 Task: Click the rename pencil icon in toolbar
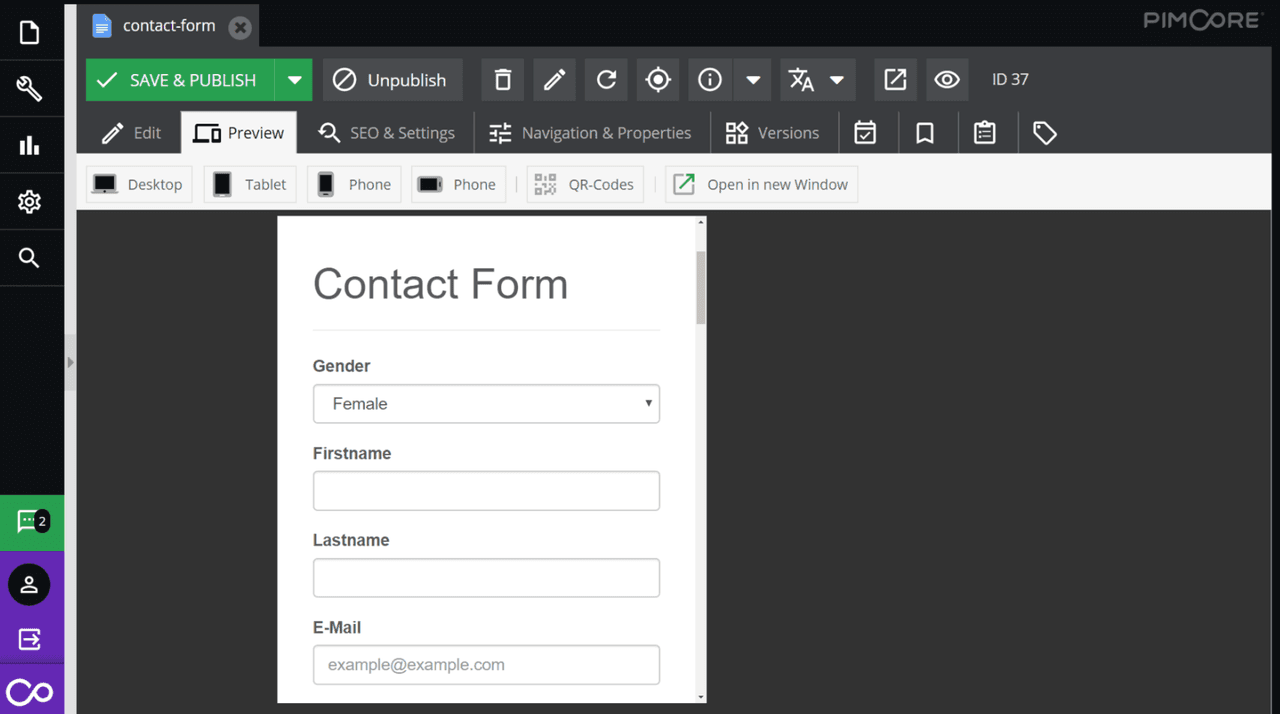click(554, 80)
